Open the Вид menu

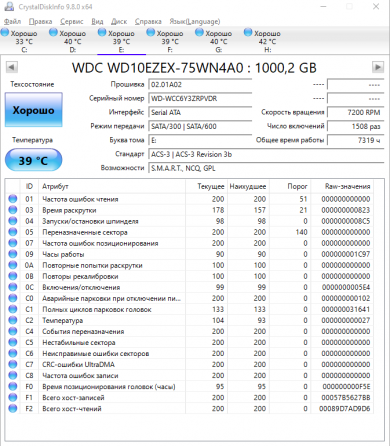(x=97, y=22)
